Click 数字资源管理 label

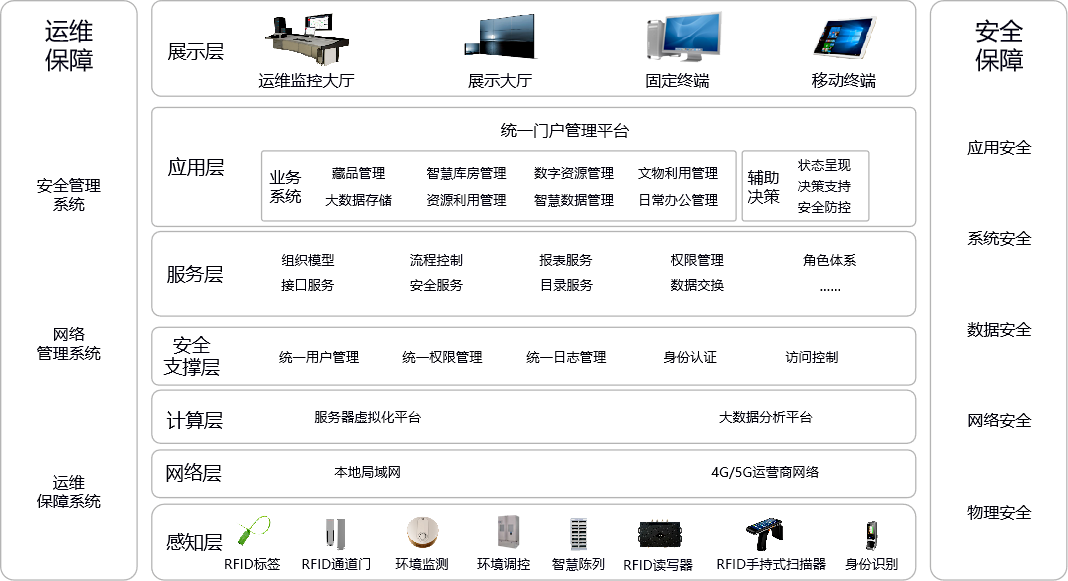(x=574, y=173)
